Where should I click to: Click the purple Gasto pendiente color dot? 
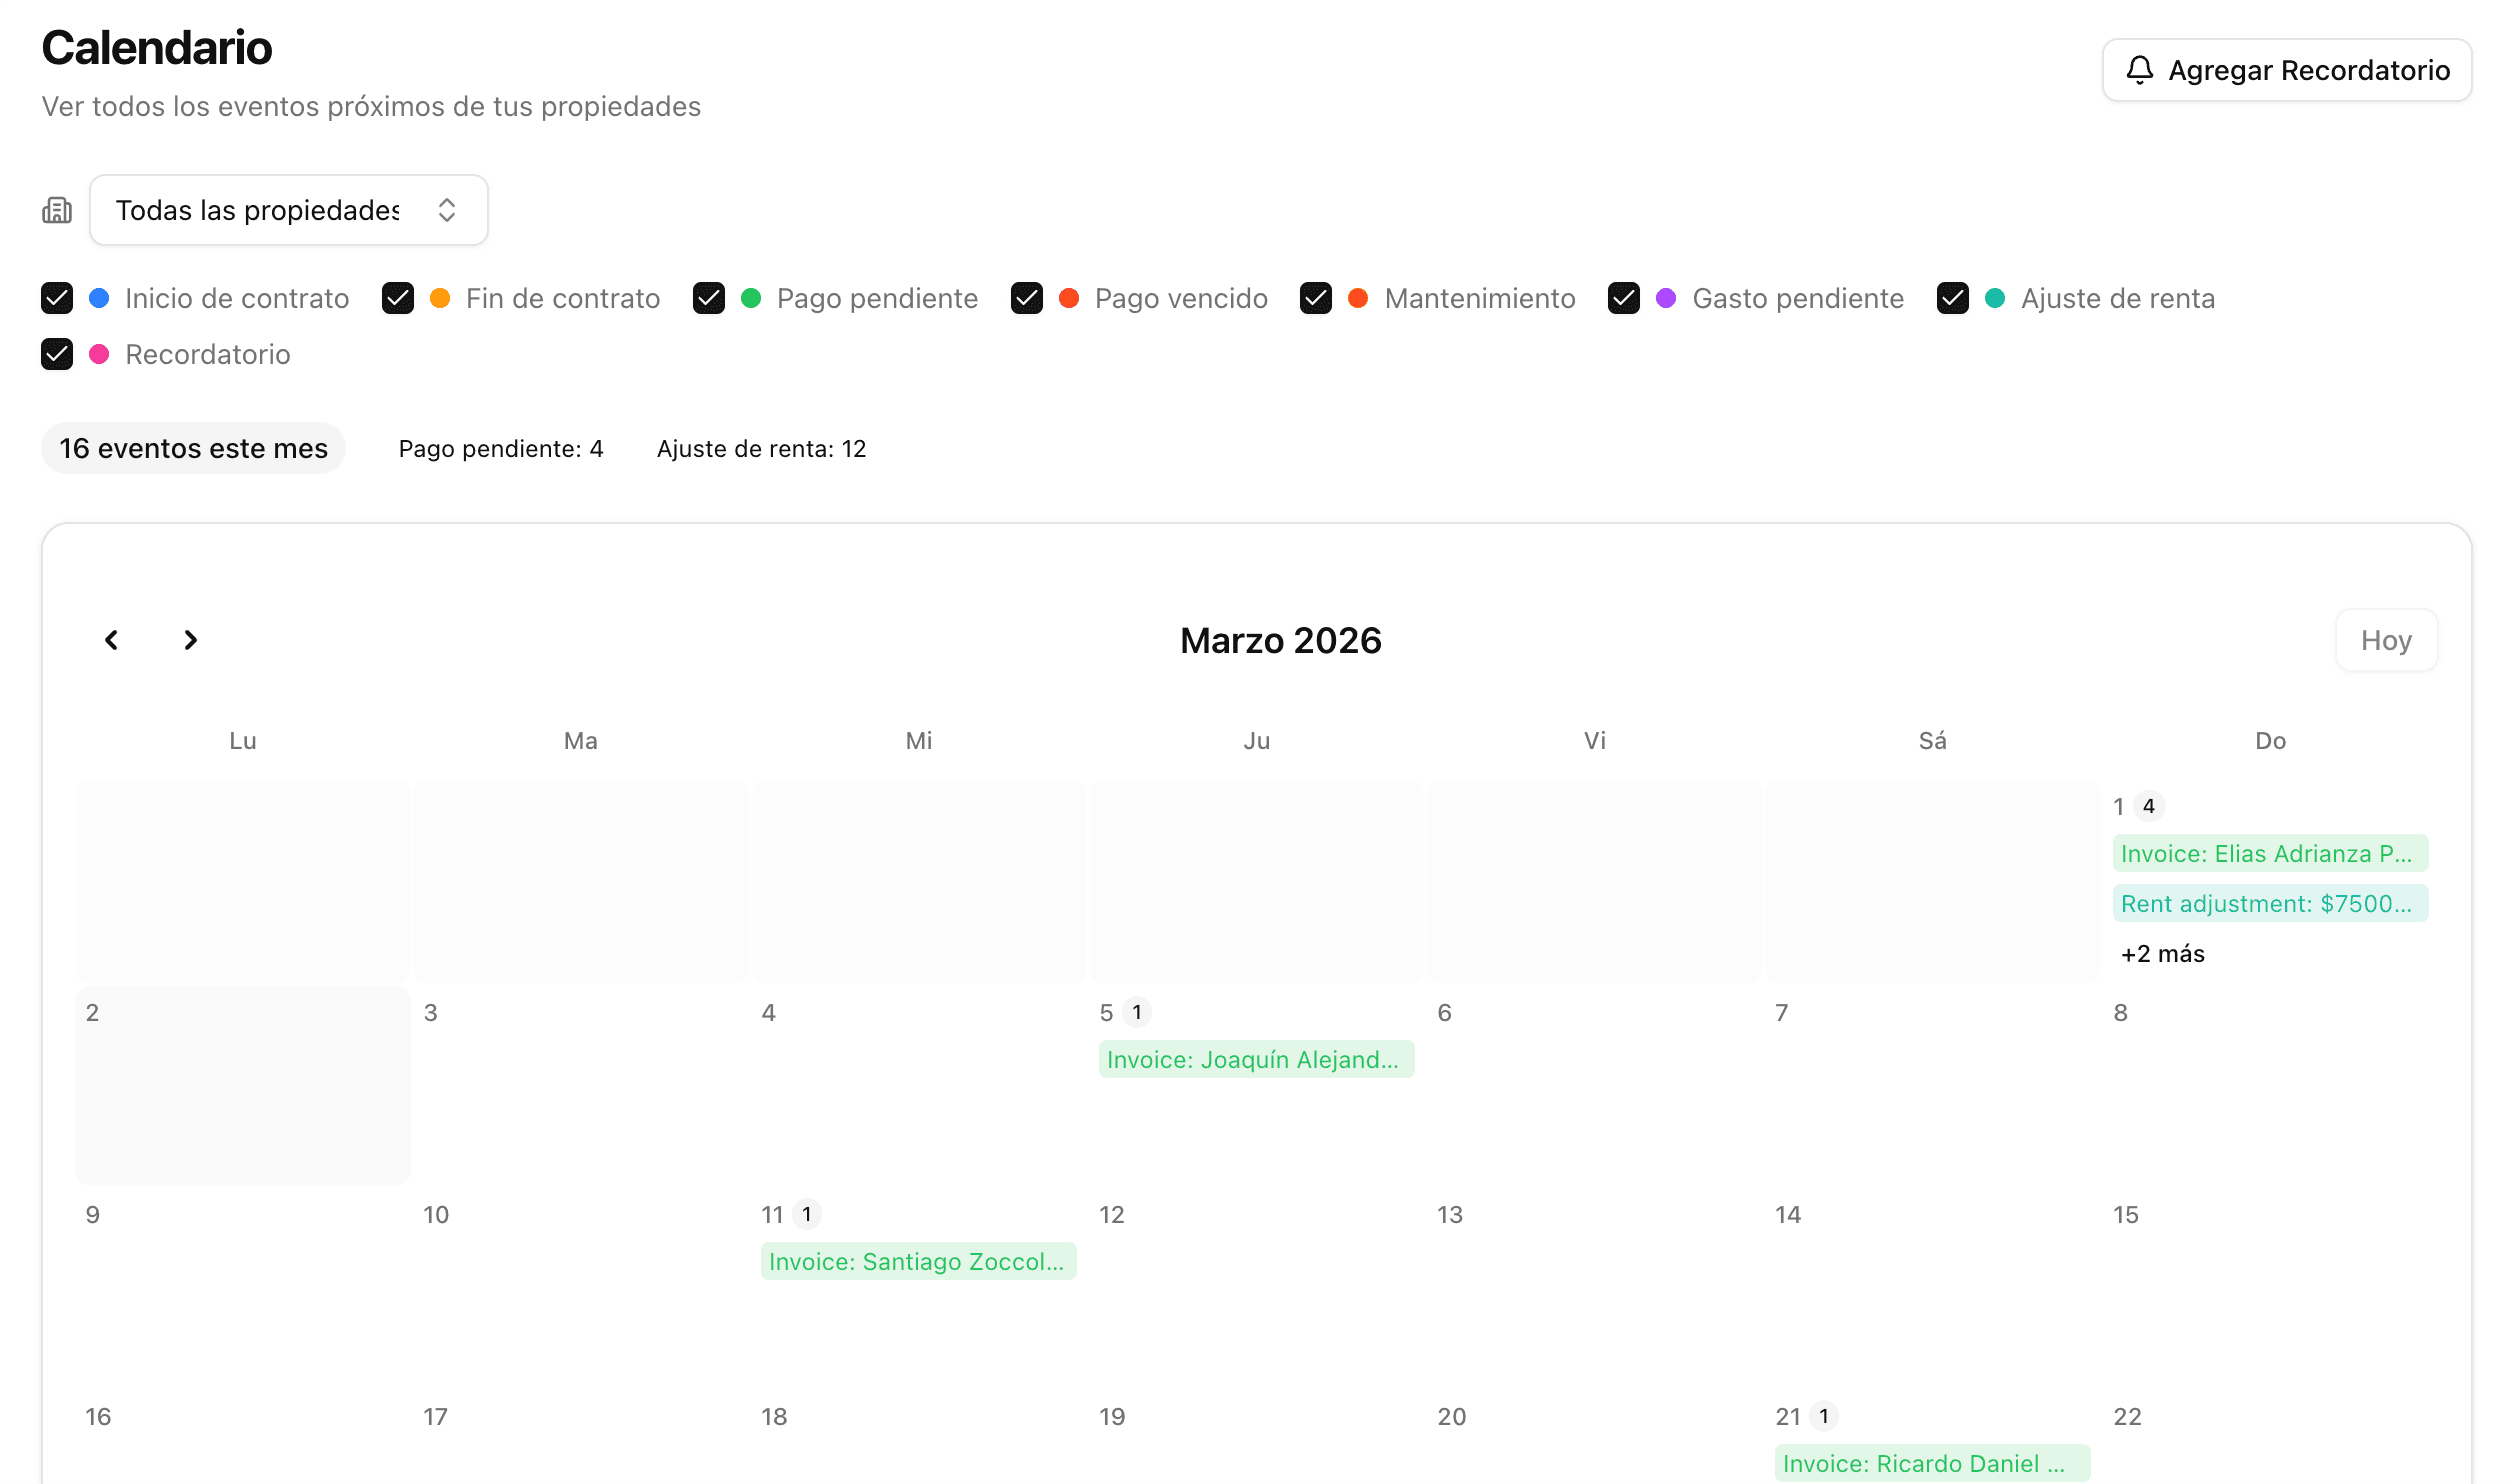pyautogui.click(x=1666, y=298)
